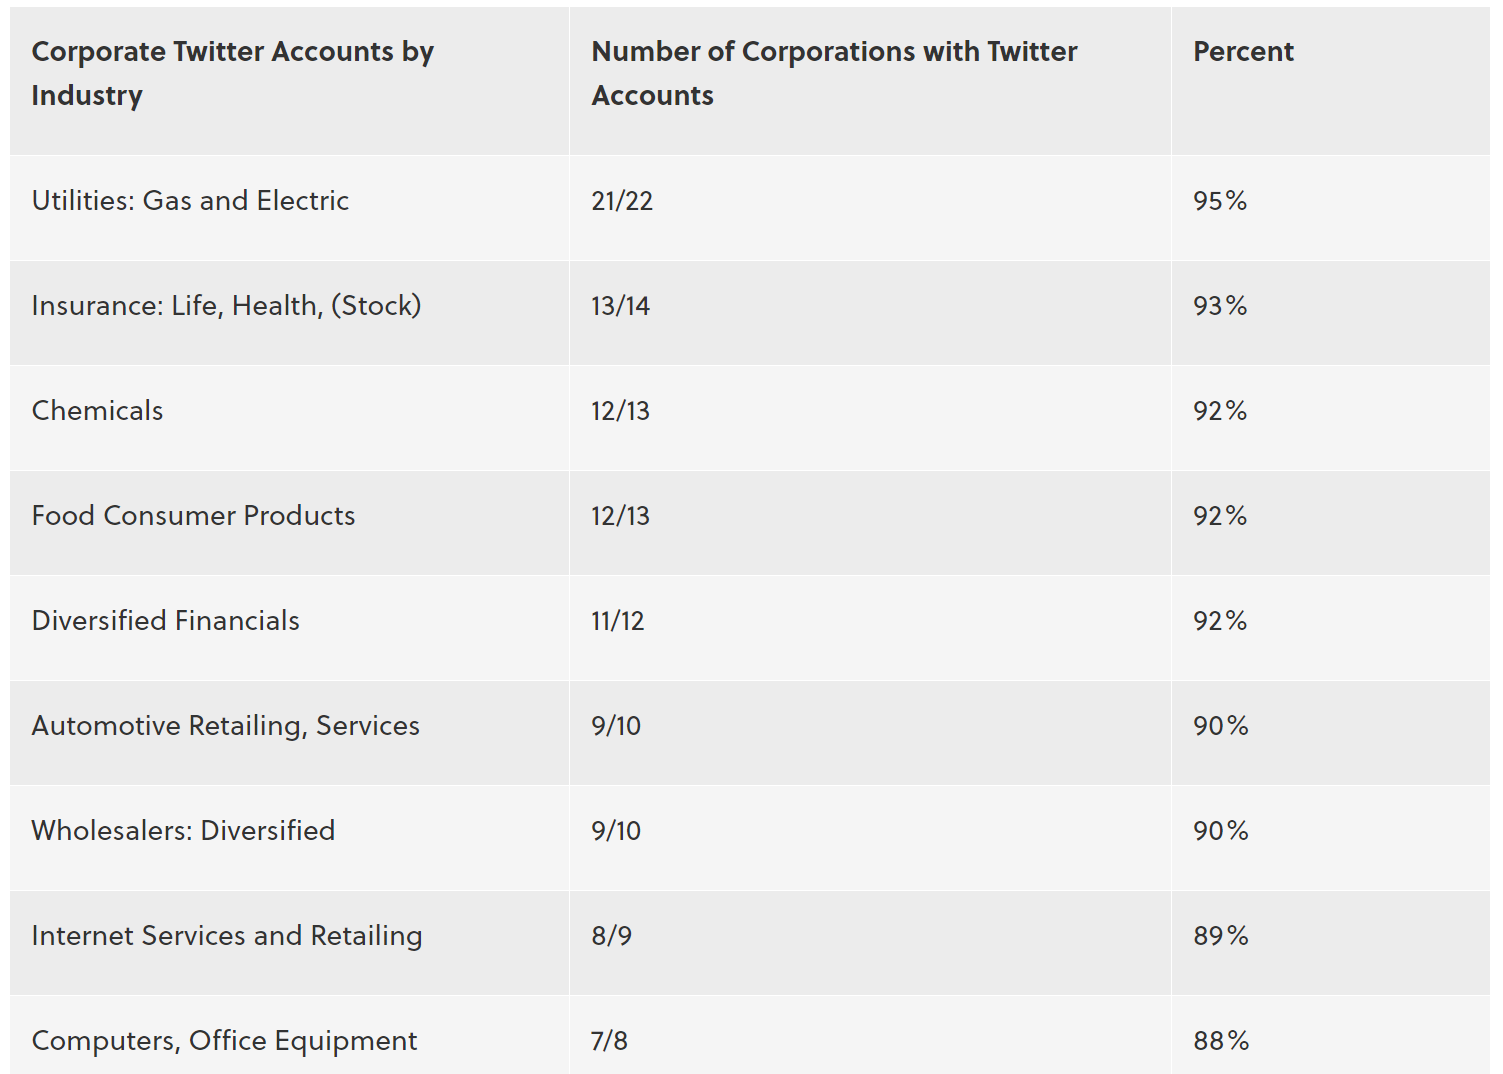
Task: Click the 'Food Consumer Products' cell
Action: click(x=193, y=516)
